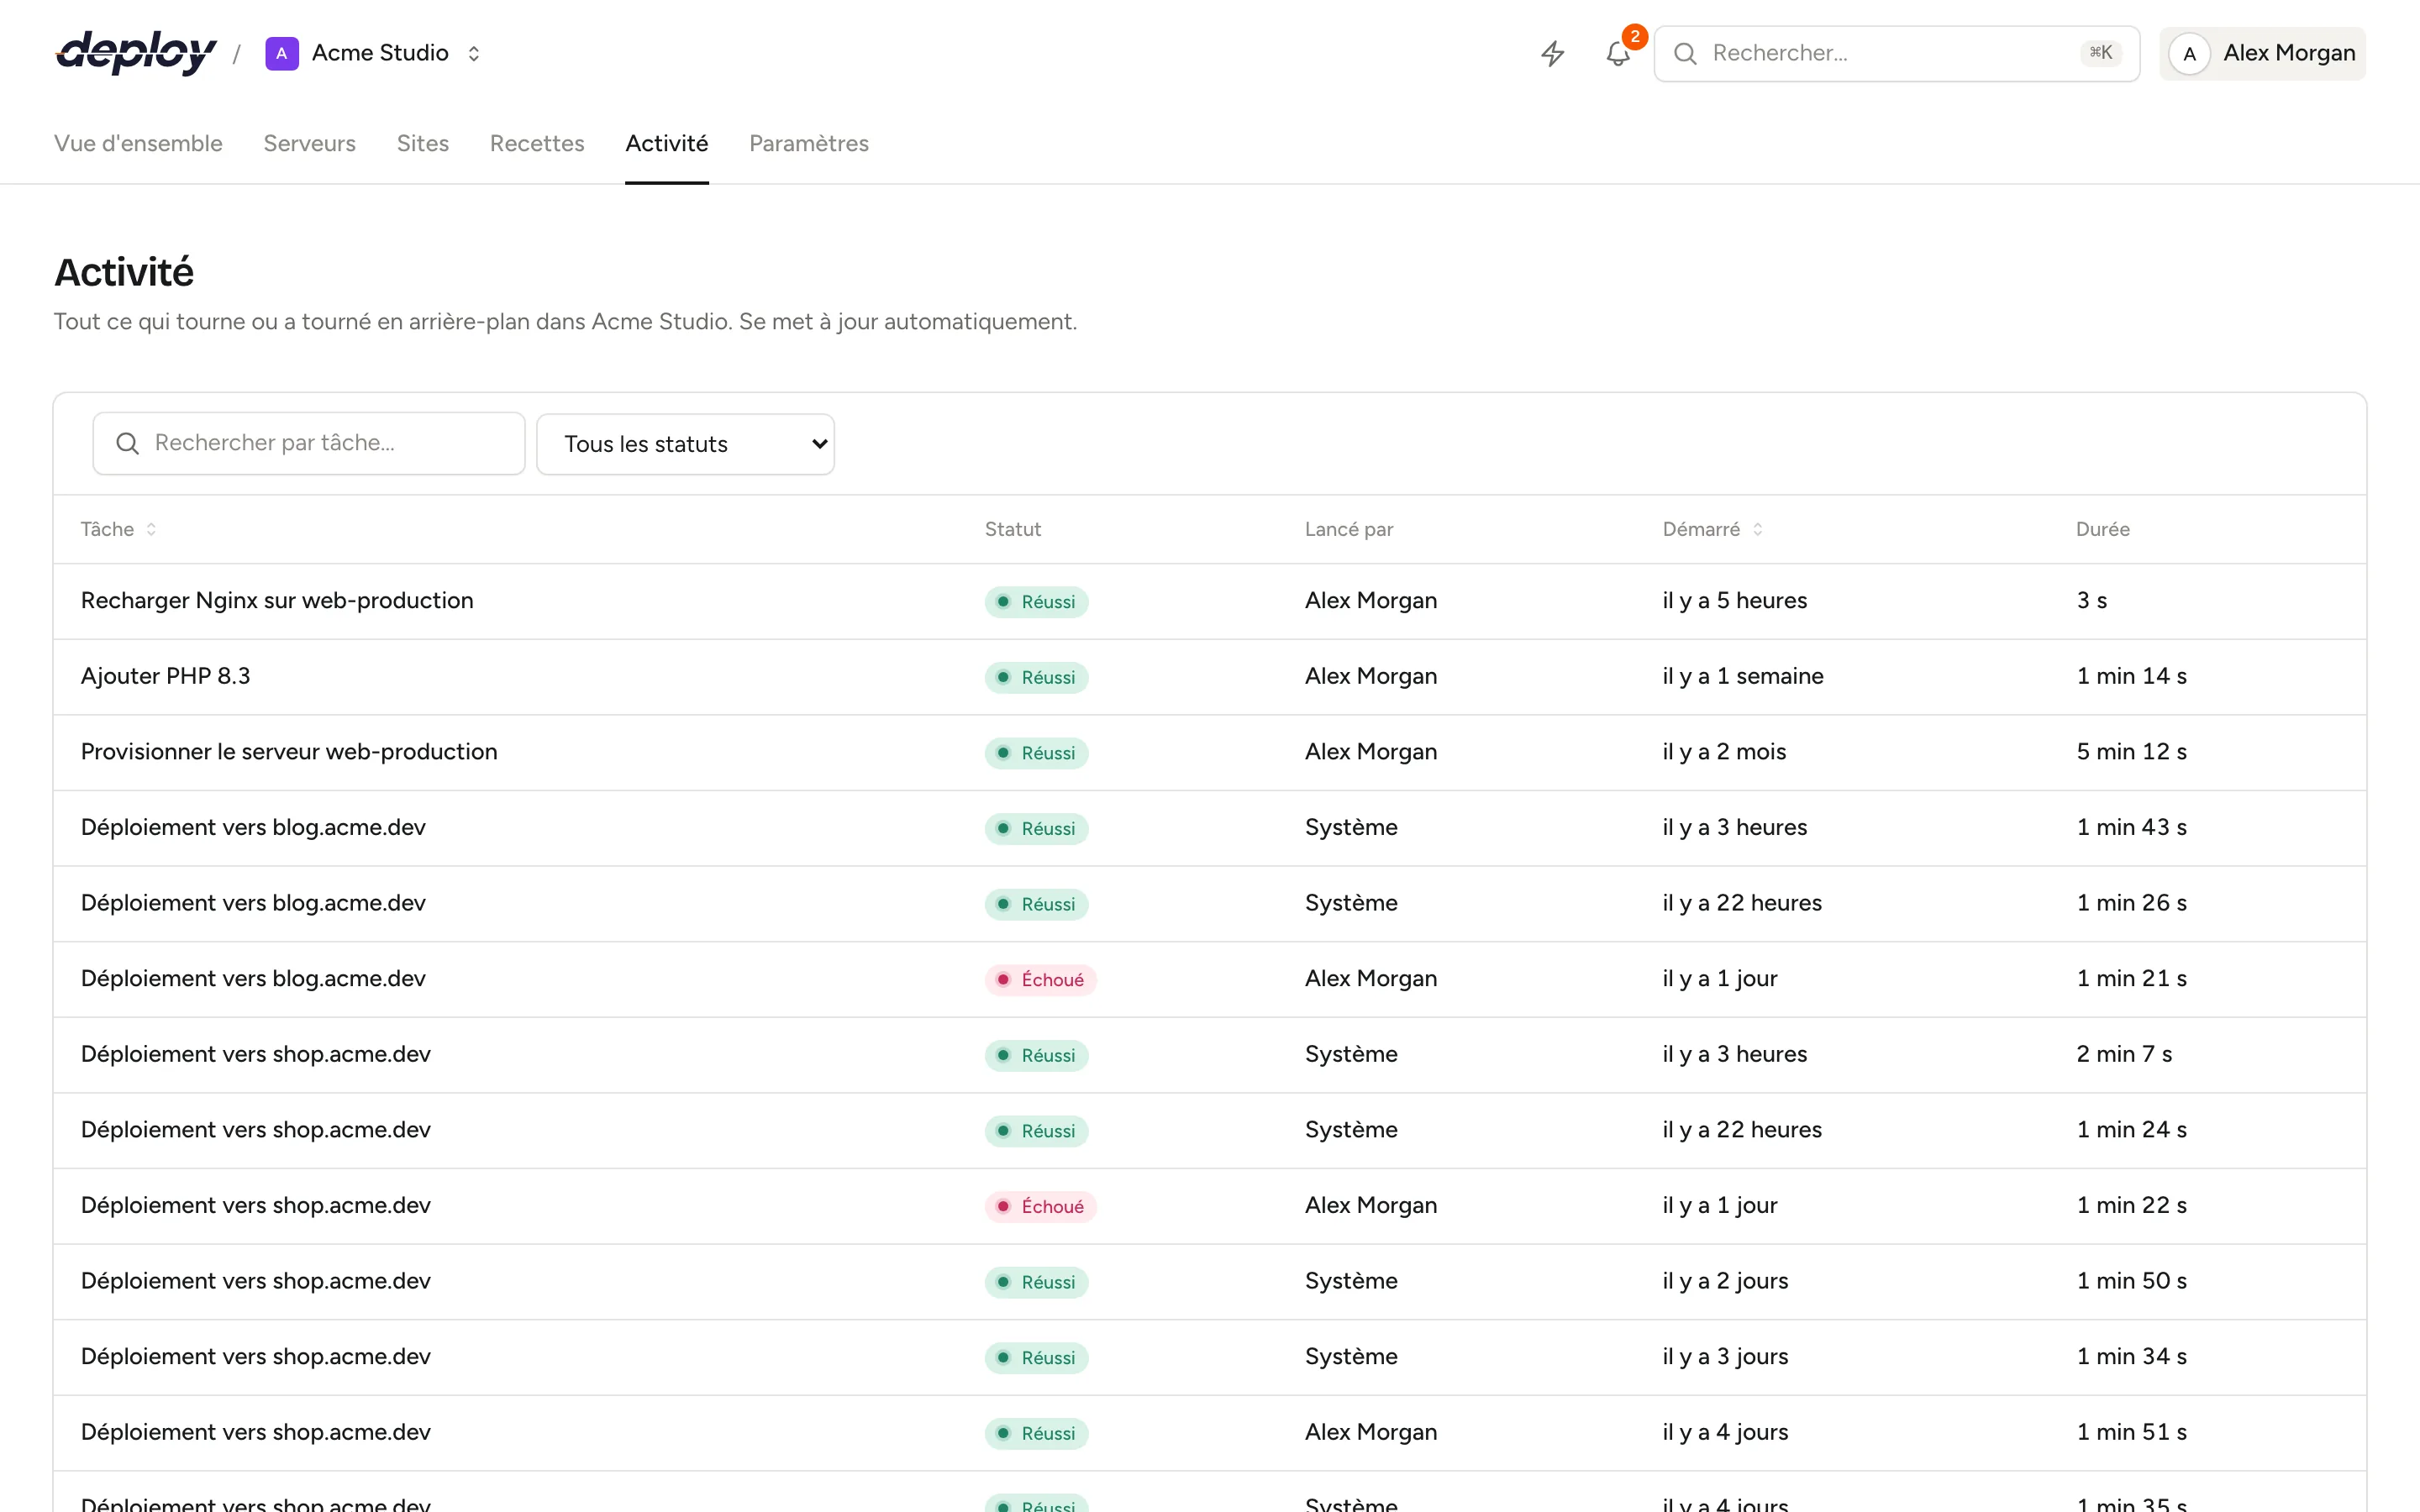Screen dimensions: 2420x1512
Task: Open the Recettes tab
Action: pos(537,143)
